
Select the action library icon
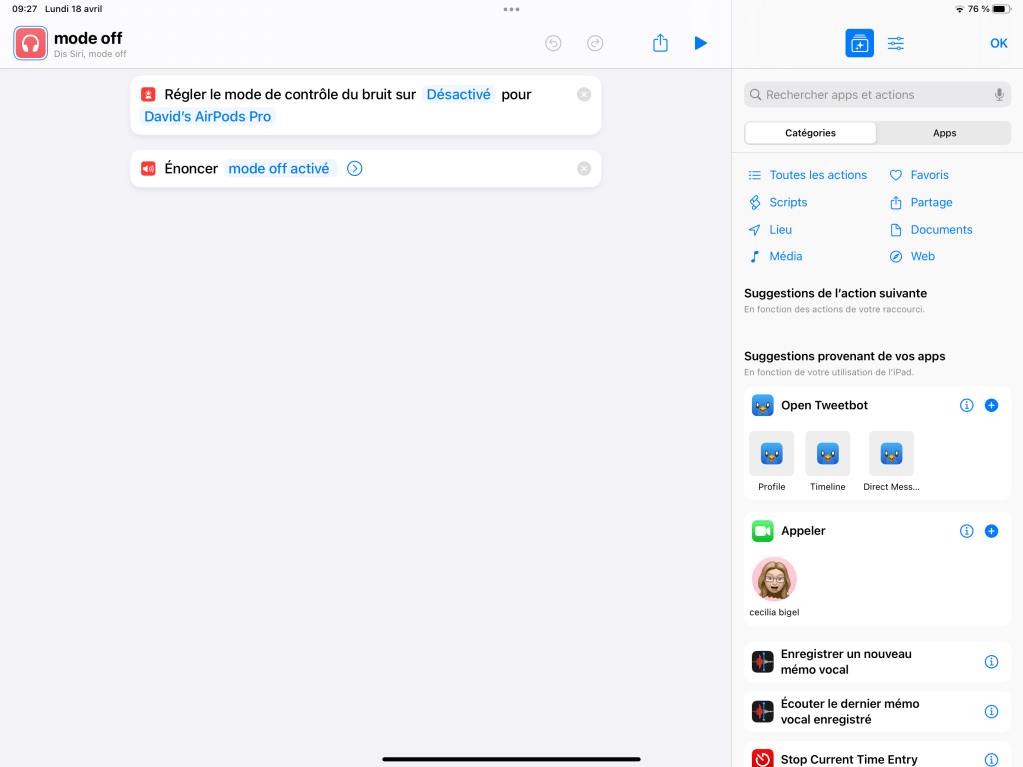pos(859,43)
